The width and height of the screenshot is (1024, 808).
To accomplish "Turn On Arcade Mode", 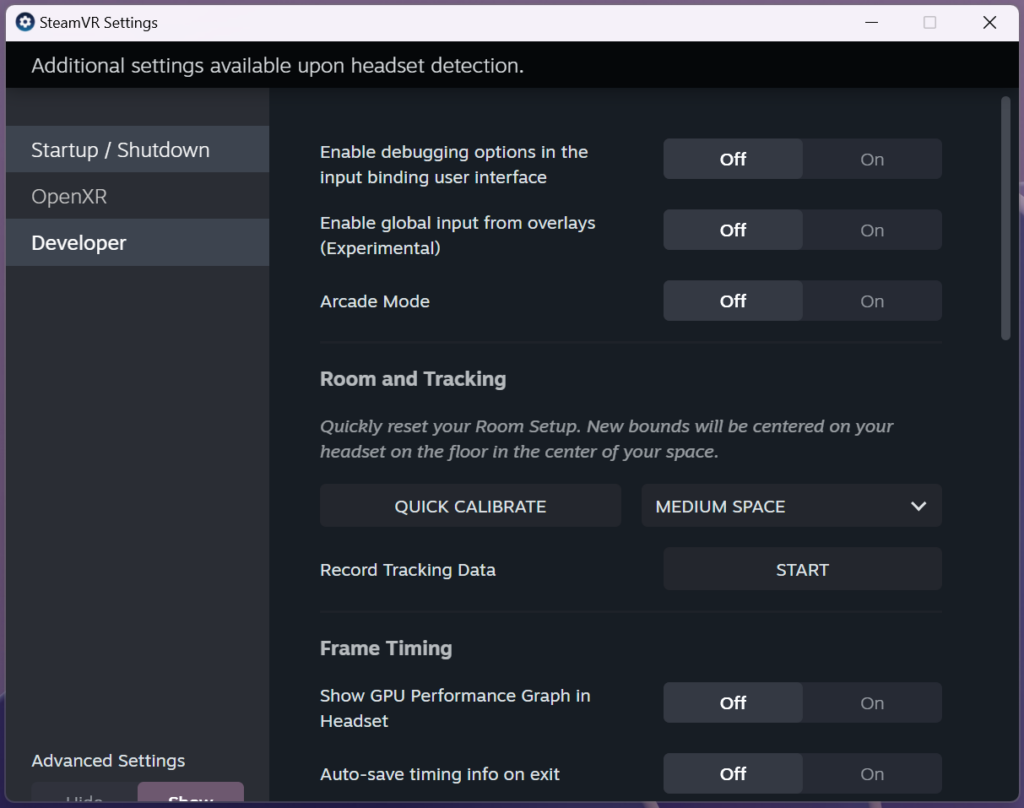I will click(x=871, y=301).
